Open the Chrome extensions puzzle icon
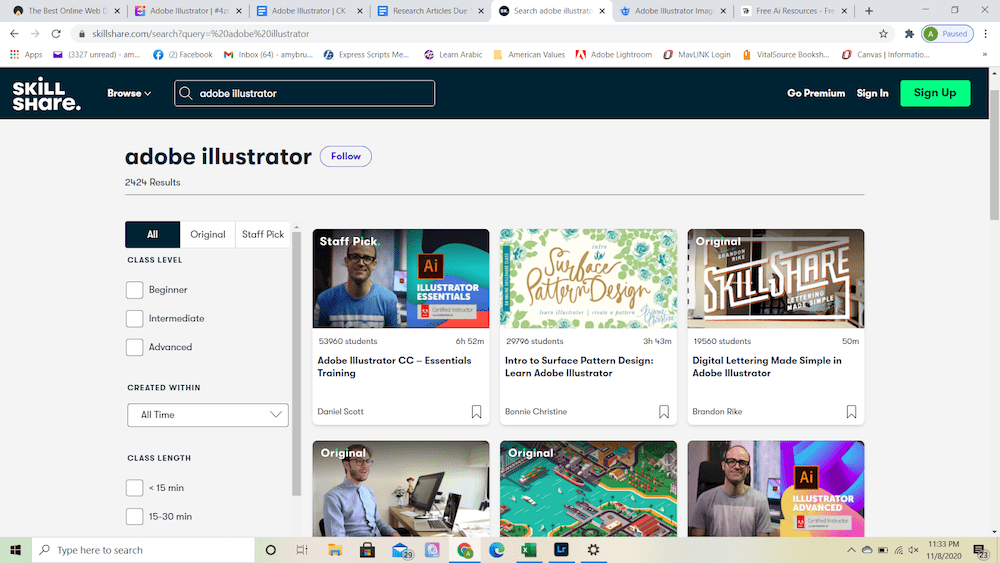The height and width of the screenshot is (563, 1000). 909,34
